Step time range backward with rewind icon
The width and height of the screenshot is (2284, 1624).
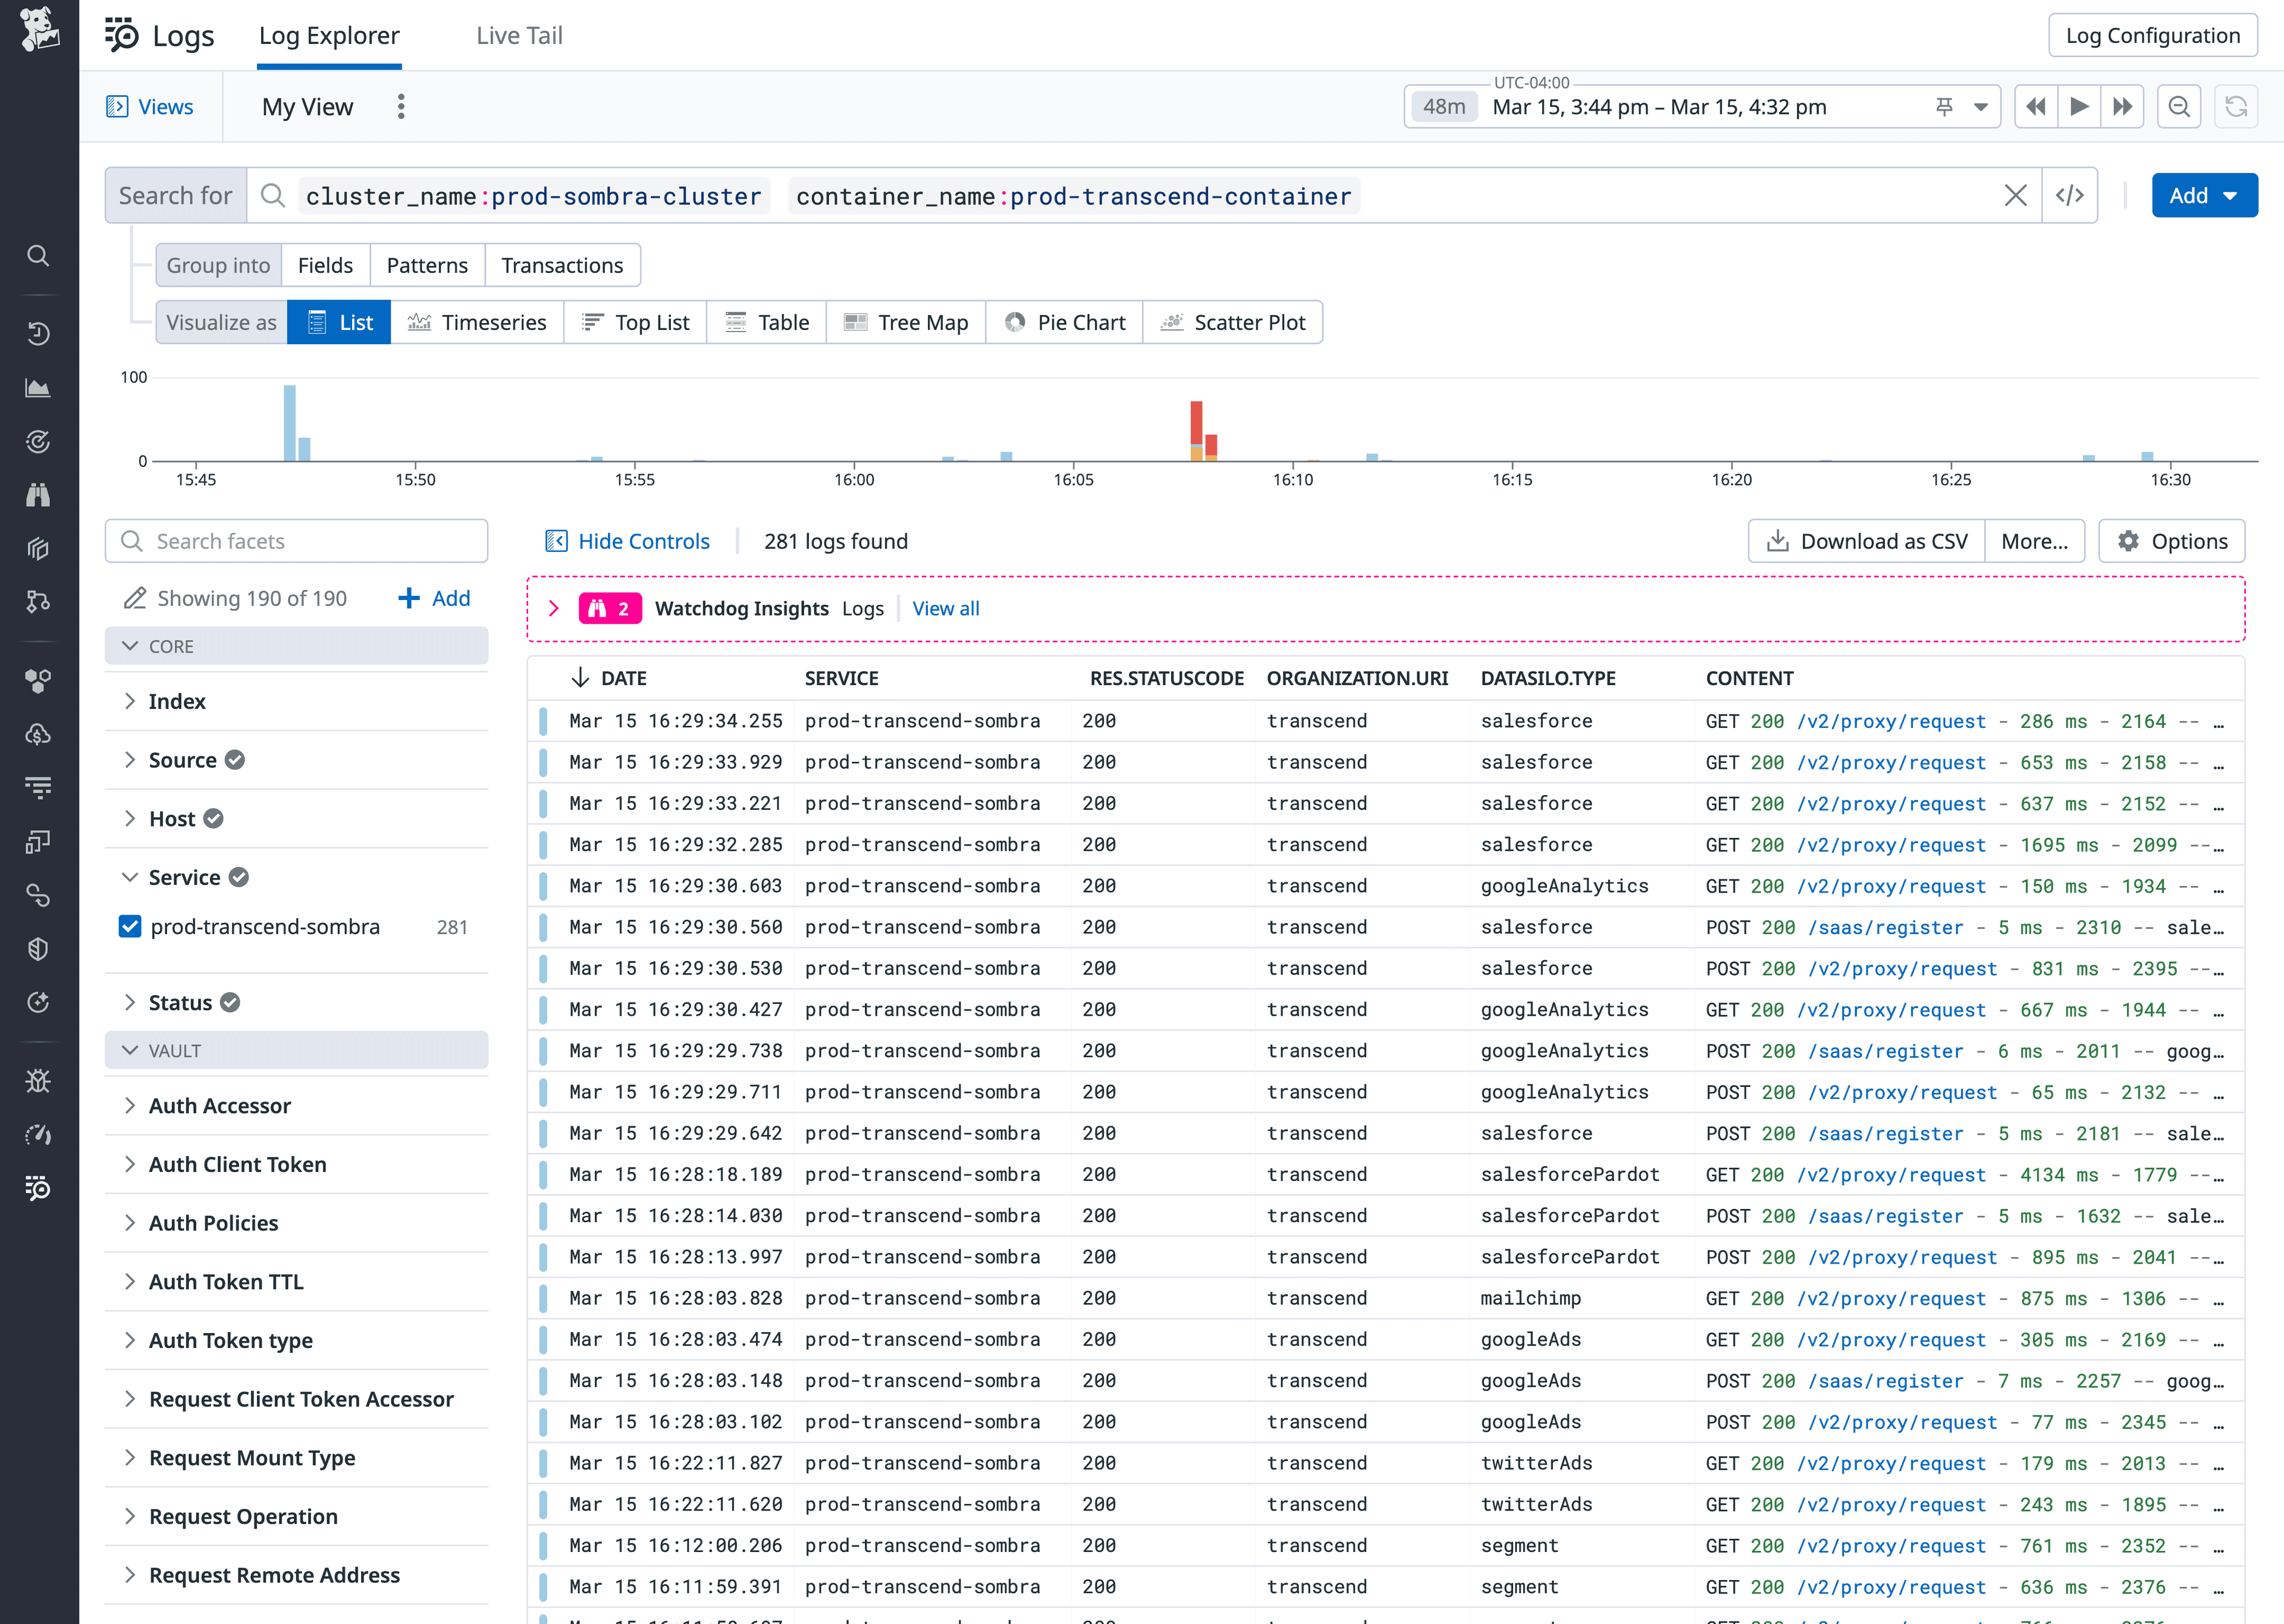2035,107
